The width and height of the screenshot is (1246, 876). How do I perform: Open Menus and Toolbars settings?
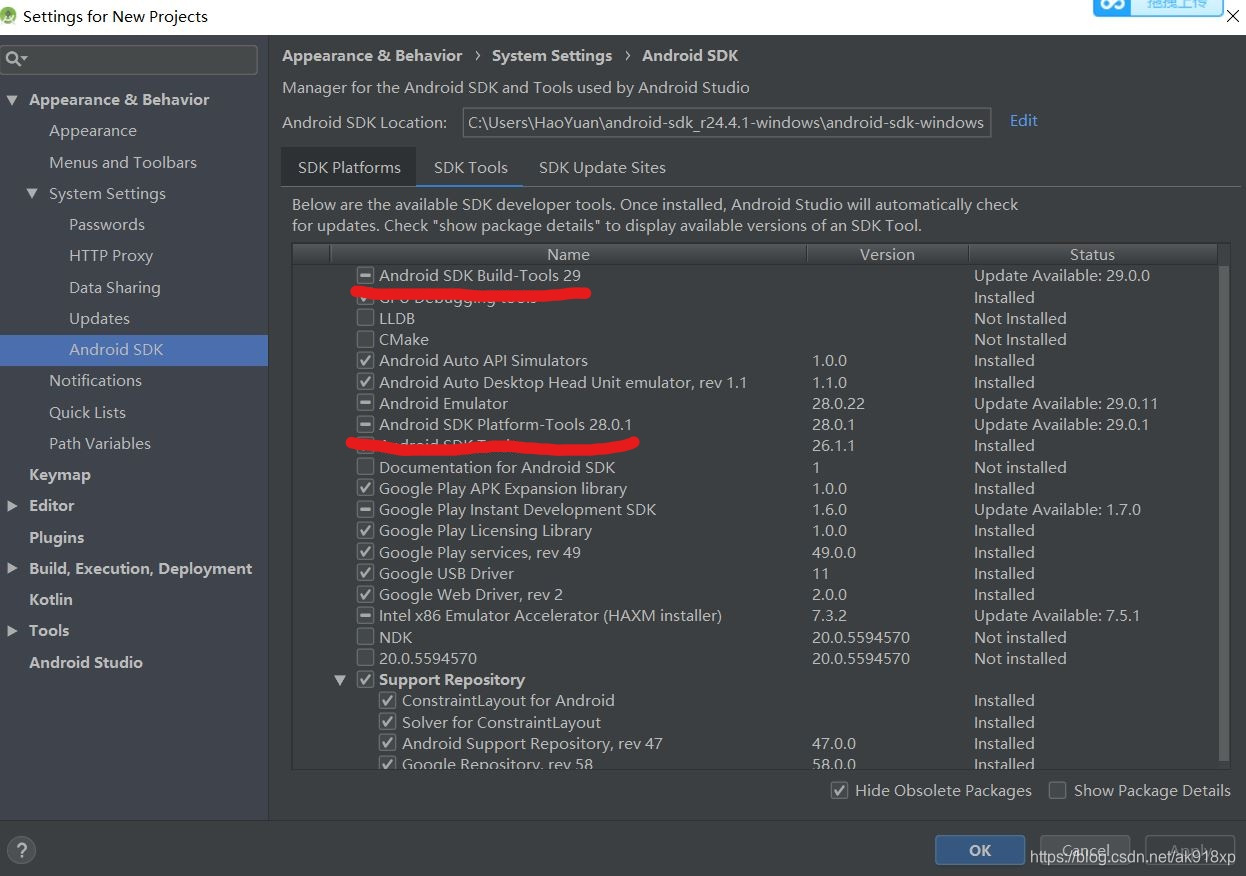123,162
